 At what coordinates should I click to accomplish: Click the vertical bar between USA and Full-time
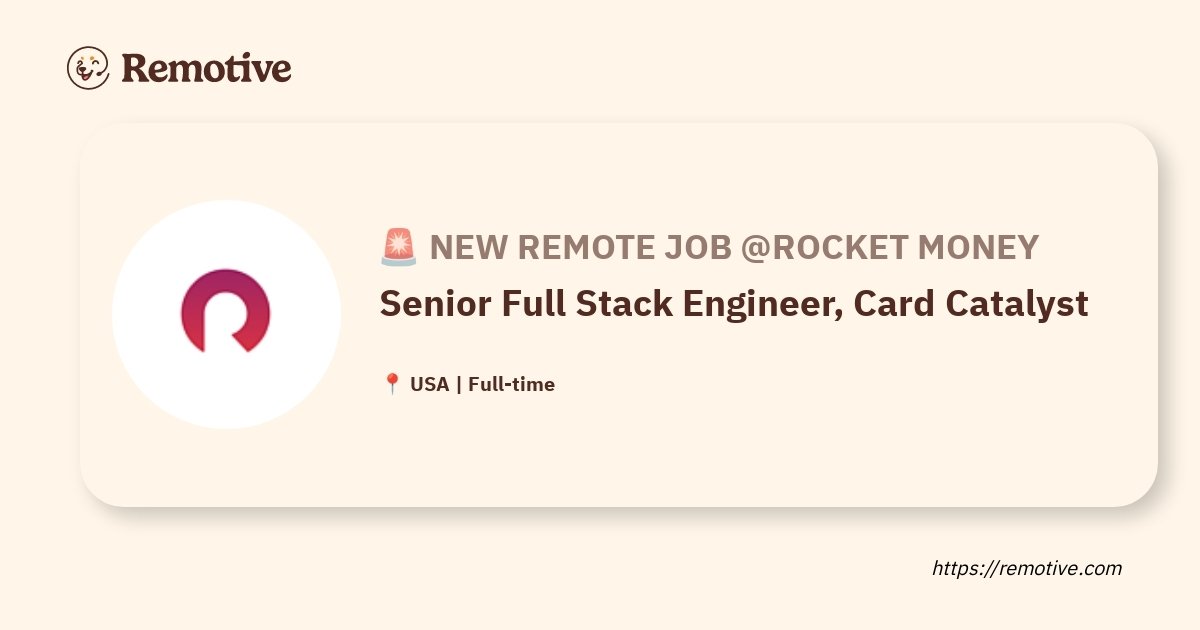(x=459, y=384)
